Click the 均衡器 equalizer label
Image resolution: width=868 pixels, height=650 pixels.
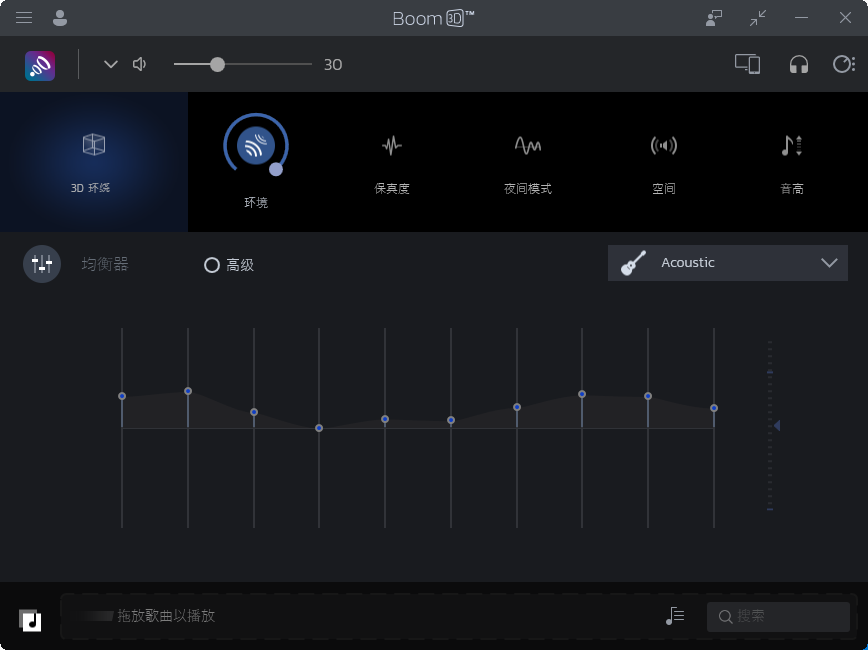coord(105,264)
